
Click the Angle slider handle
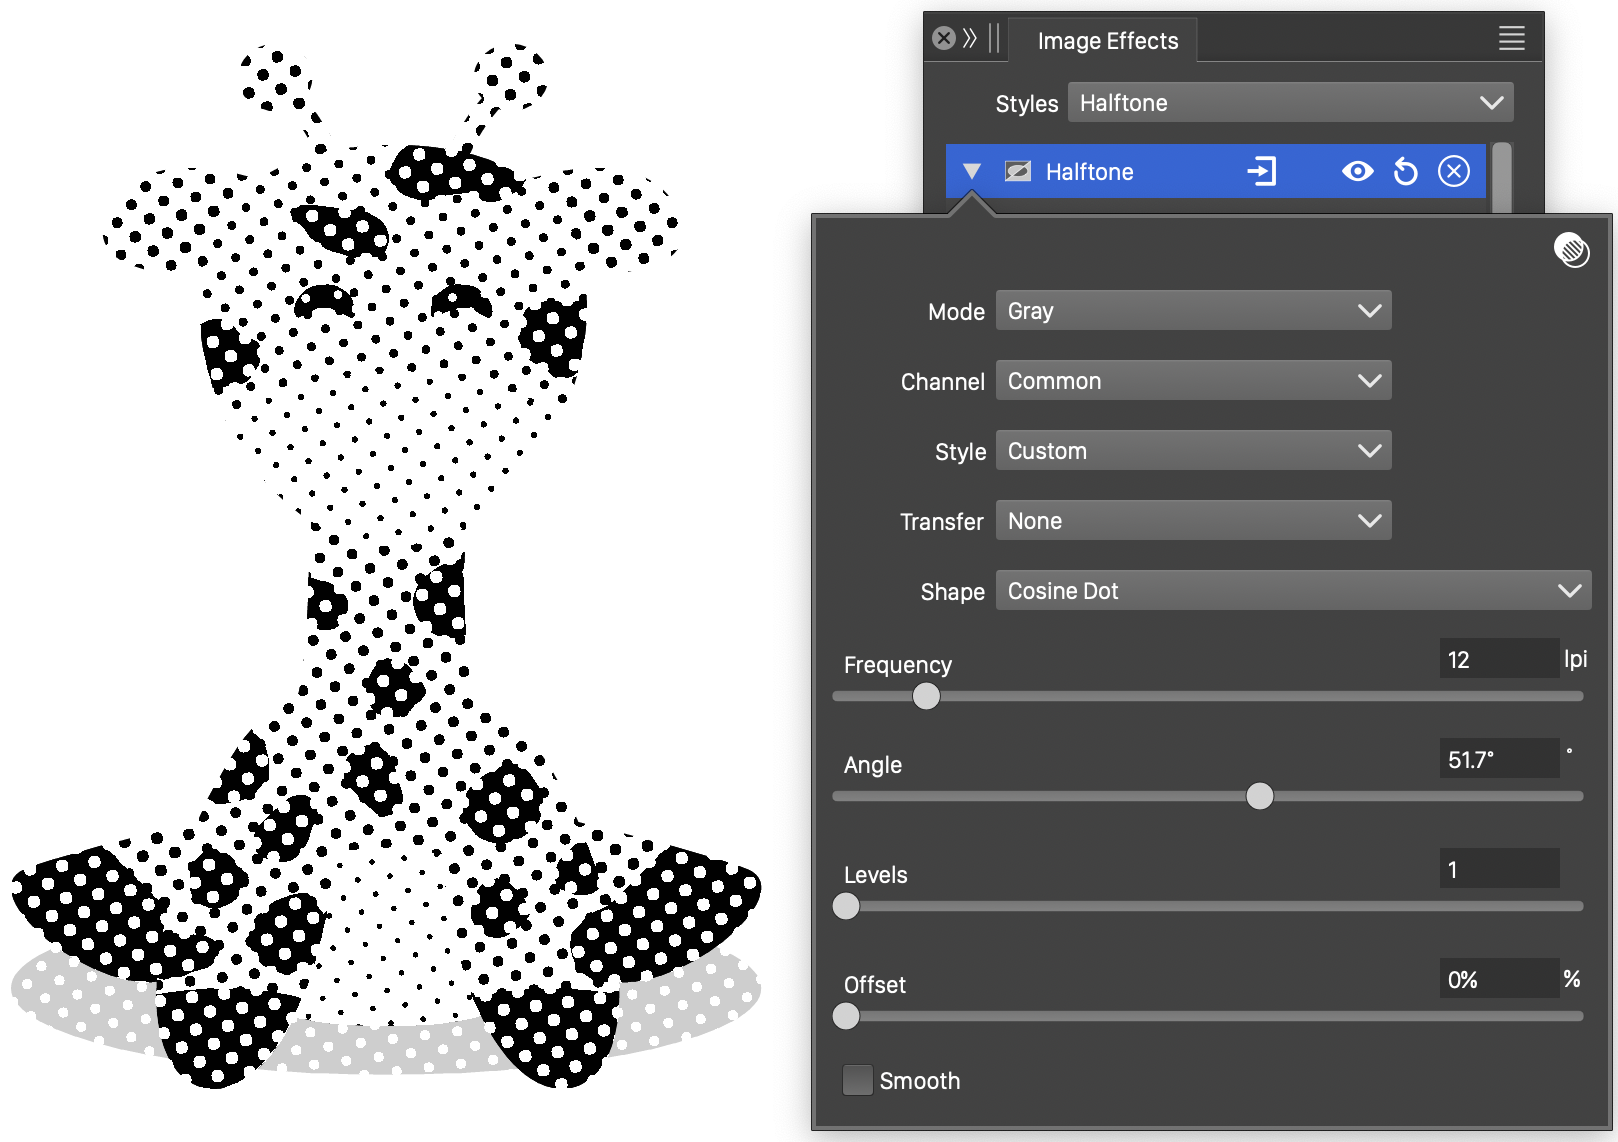tap(1260, 796)
